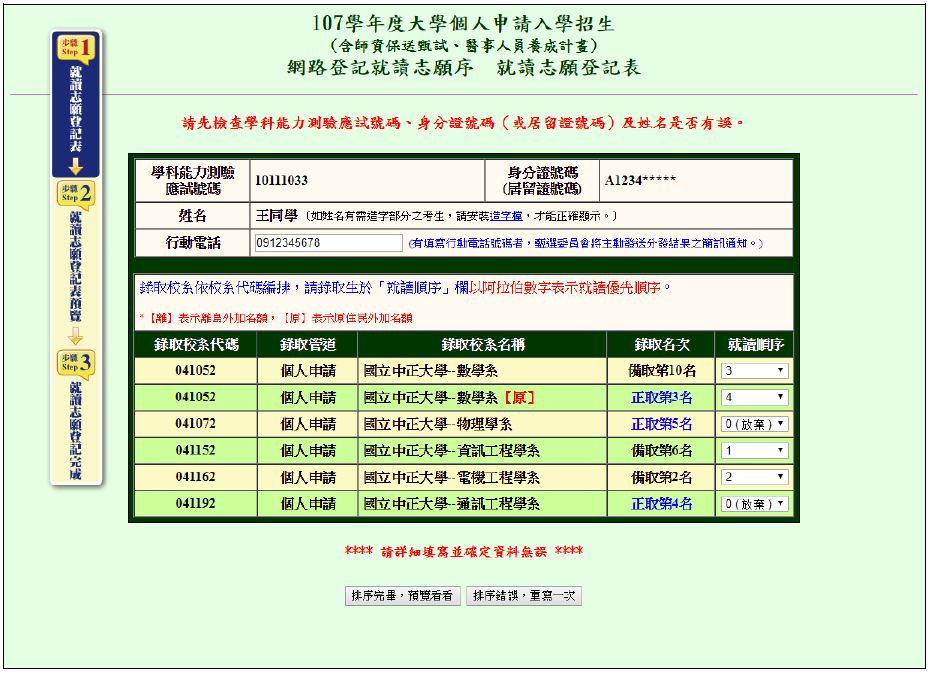Click 國立中正大學--數學系【原】 department name
The width and height of the screenshot is (929, 673).
450,398
